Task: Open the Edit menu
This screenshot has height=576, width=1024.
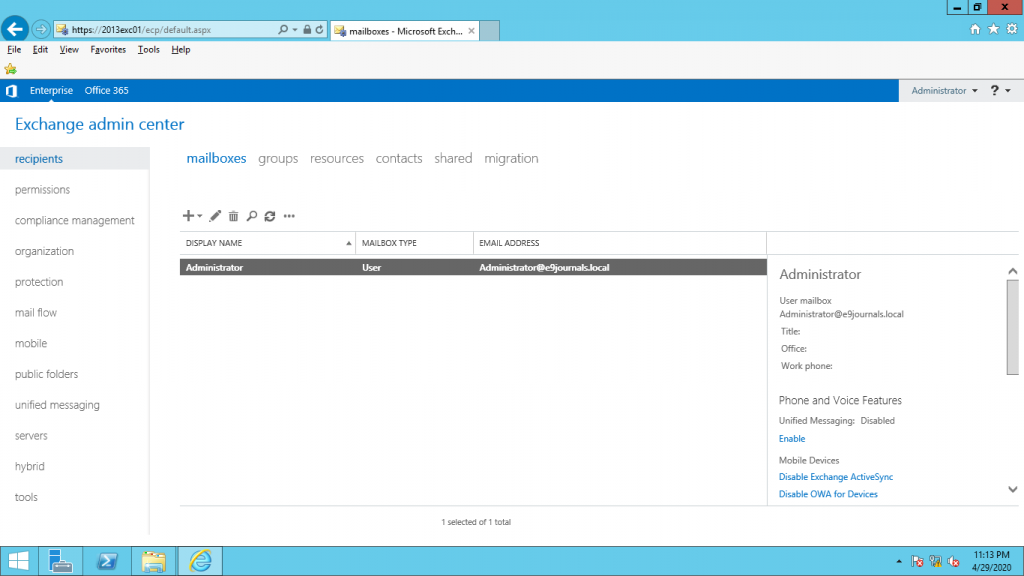Action: point(40,50)
